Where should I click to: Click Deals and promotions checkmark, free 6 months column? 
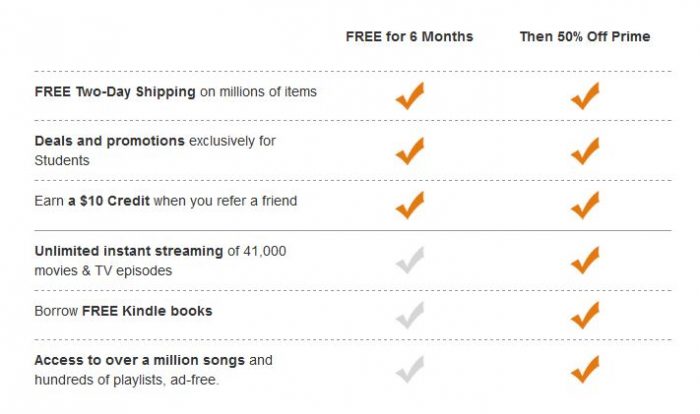(x=409, y=151)
